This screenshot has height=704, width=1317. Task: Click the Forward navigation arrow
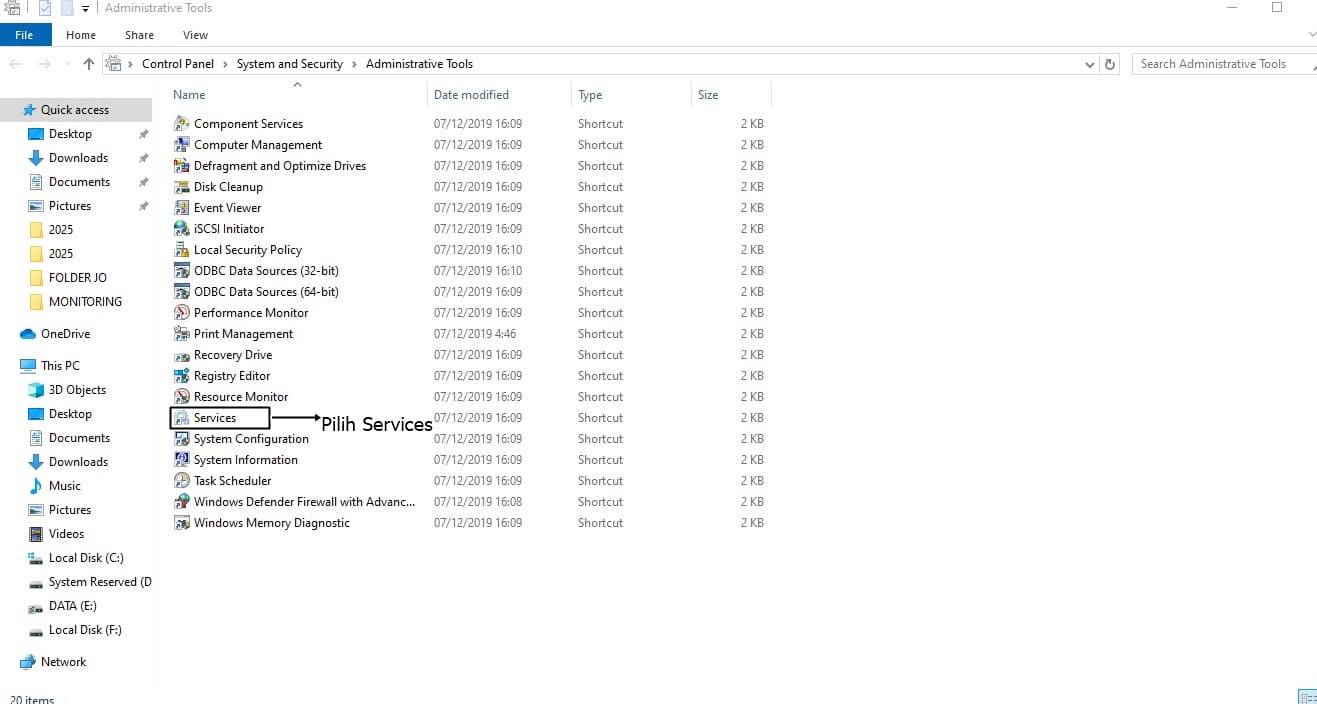[x=44, y=63]
